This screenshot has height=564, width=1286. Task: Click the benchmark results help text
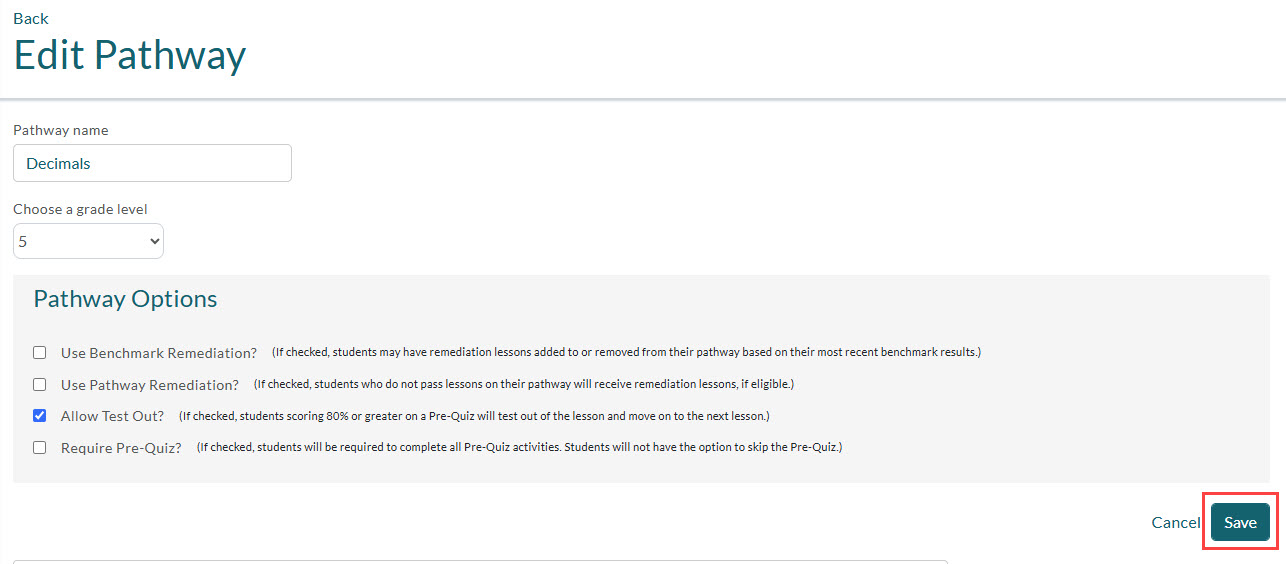click(x=626, y=353)
